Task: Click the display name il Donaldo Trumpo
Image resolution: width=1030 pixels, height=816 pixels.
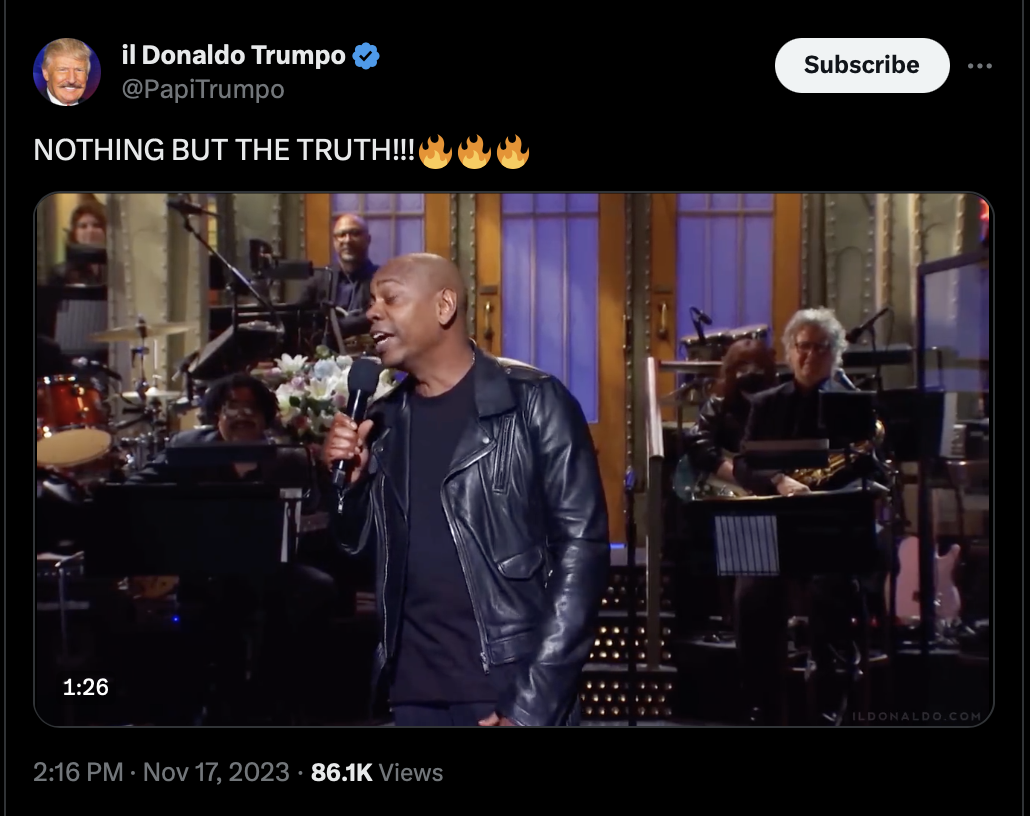Action: click(x=234, y=55)
